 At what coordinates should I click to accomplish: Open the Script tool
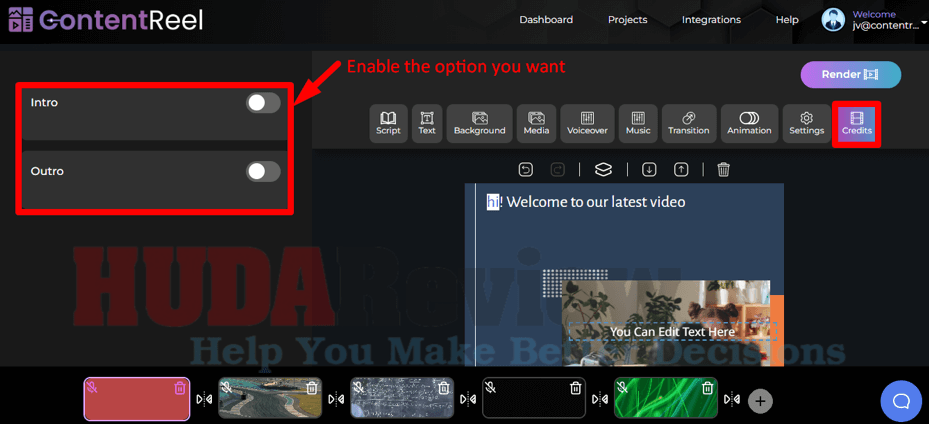click(x=389, y=124)
